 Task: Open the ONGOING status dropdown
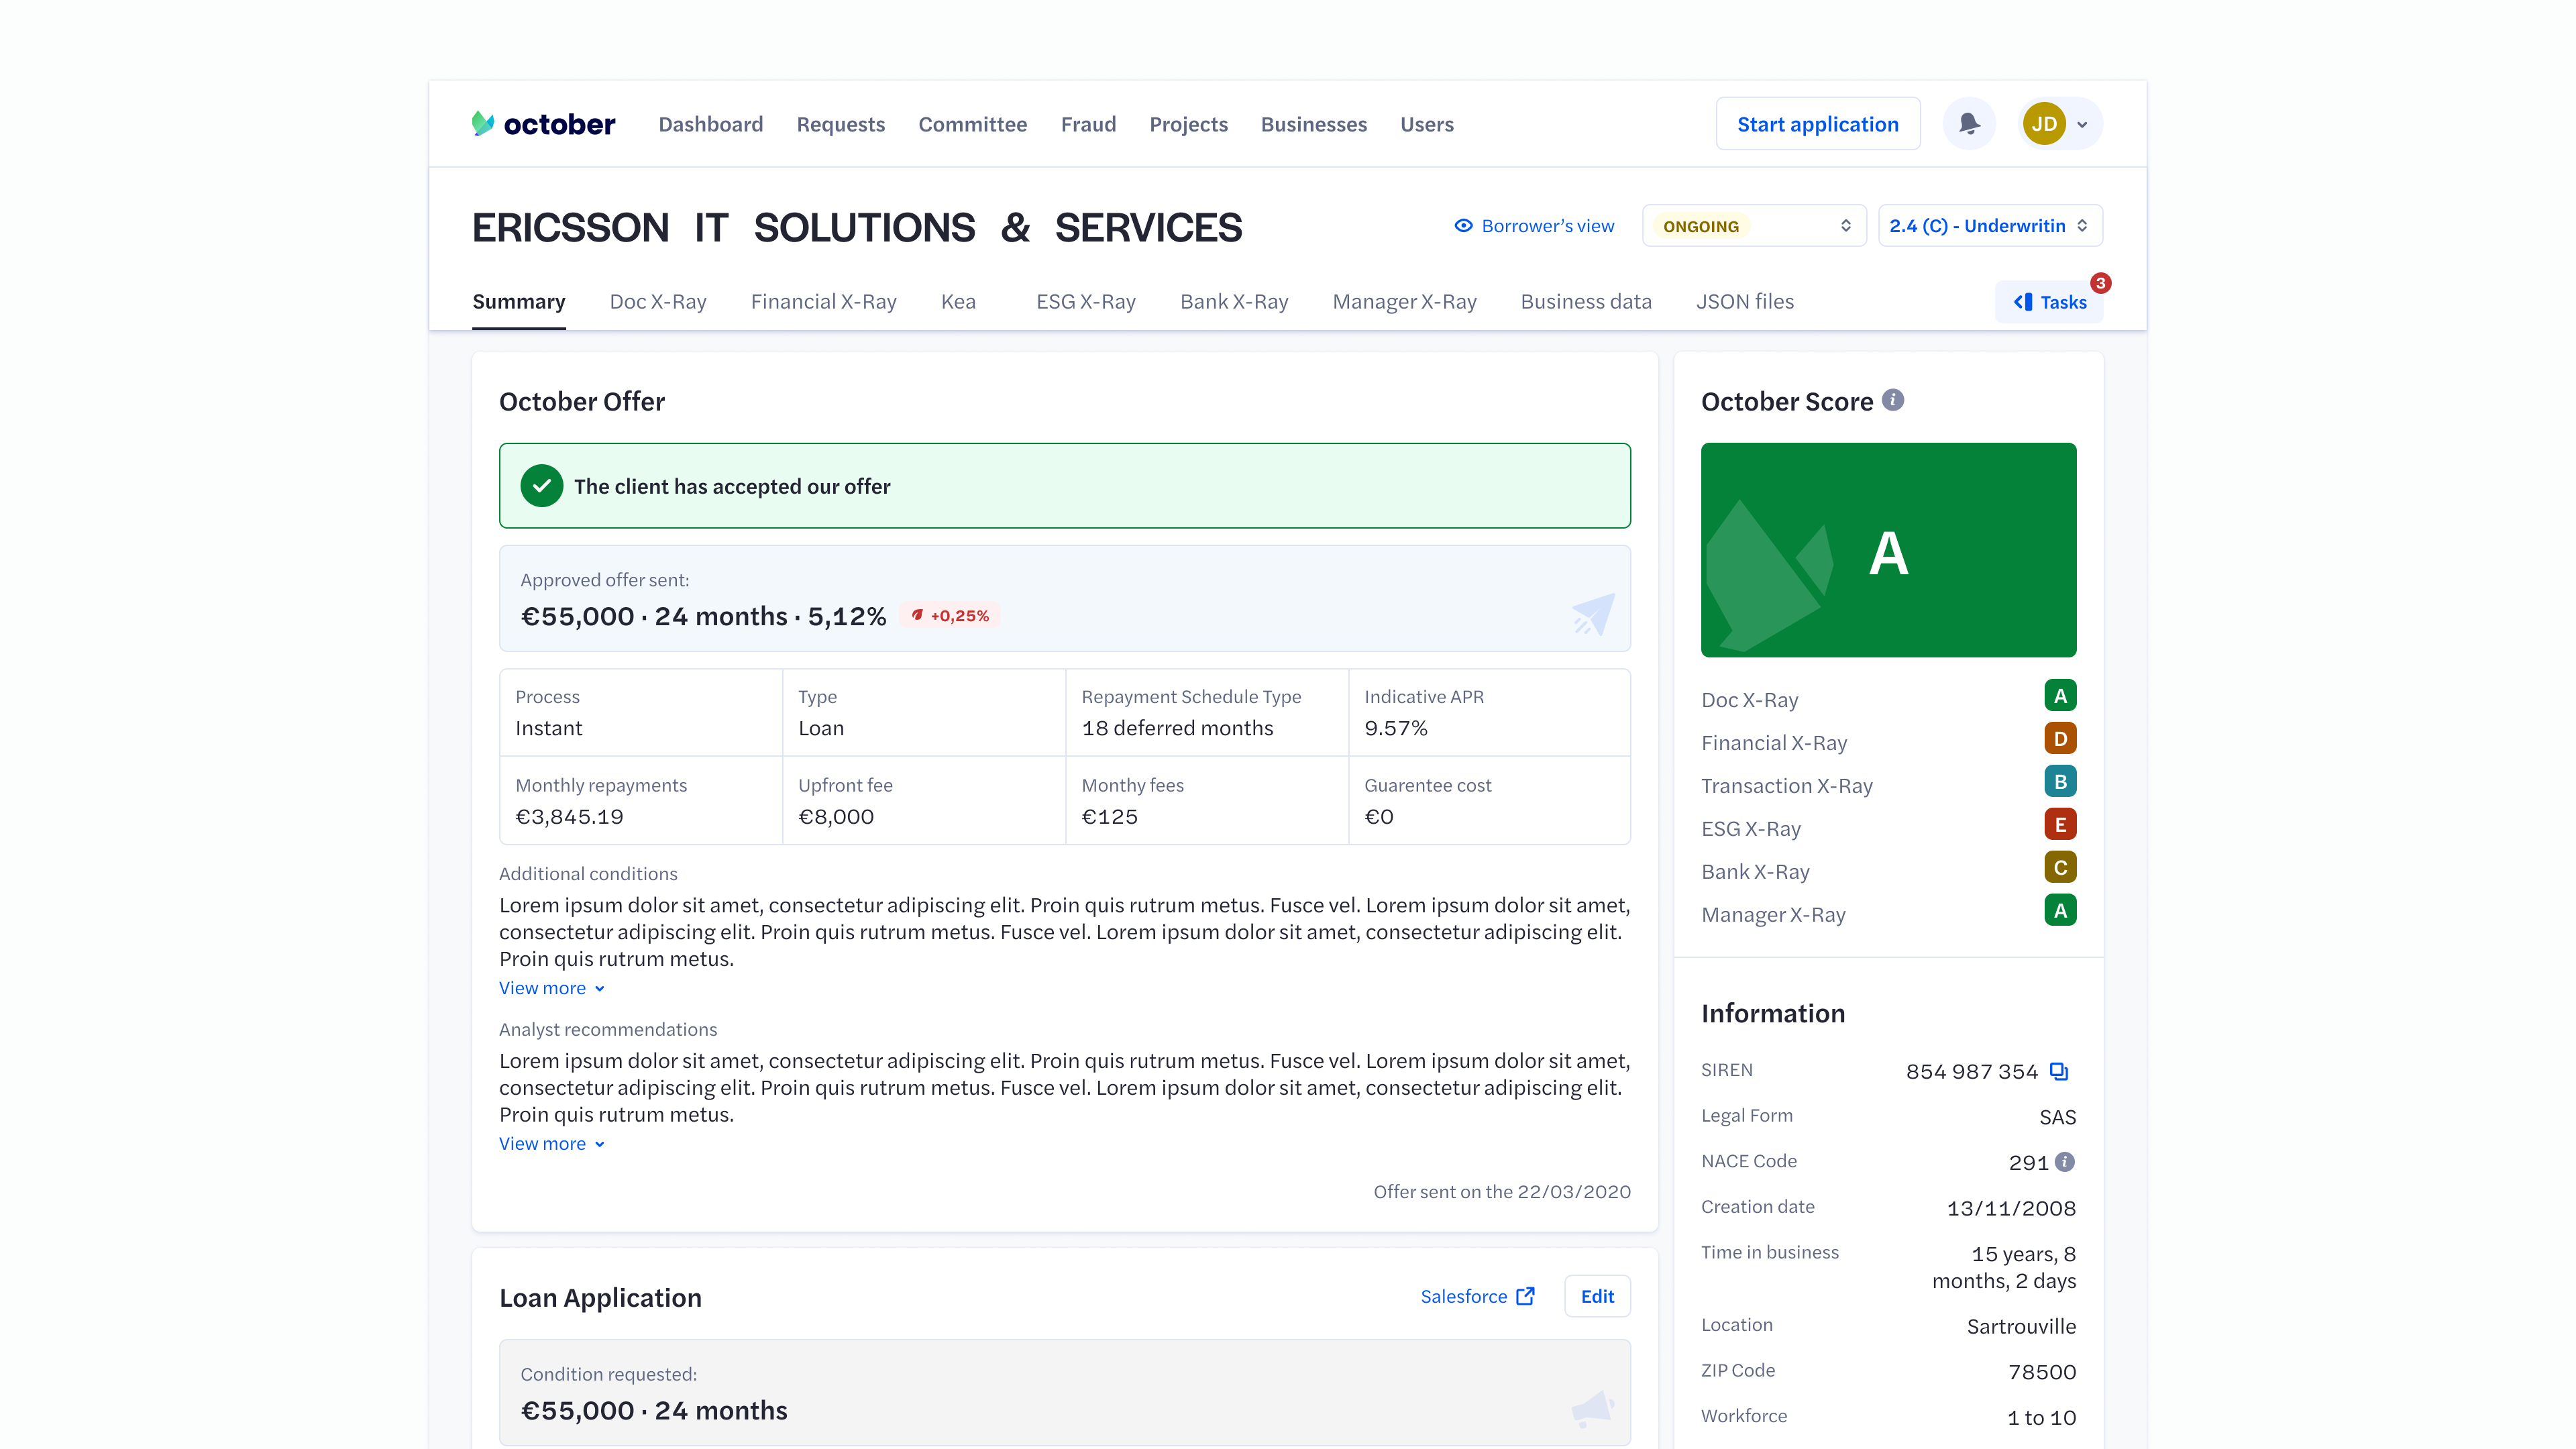click(x=1753, y=225)
